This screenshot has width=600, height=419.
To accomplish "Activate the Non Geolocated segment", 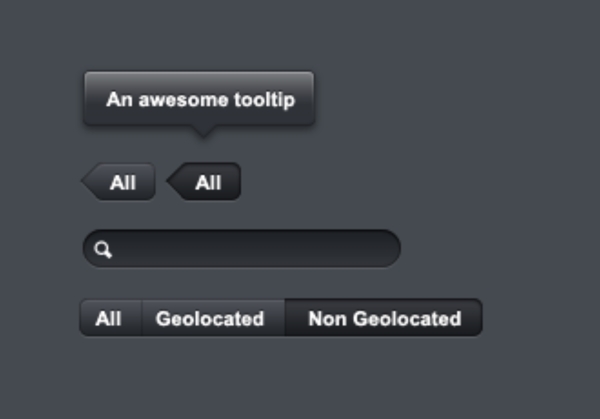I will pos(384,319).
